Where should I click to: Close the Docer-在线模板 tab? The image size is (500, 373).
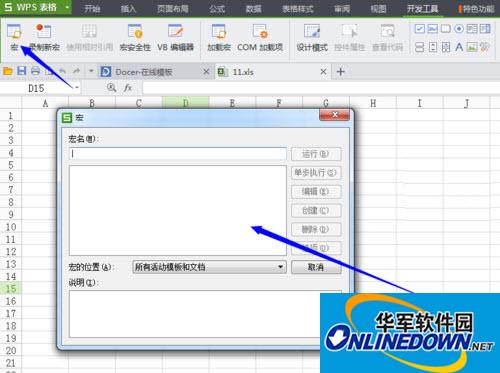(206, 72)
